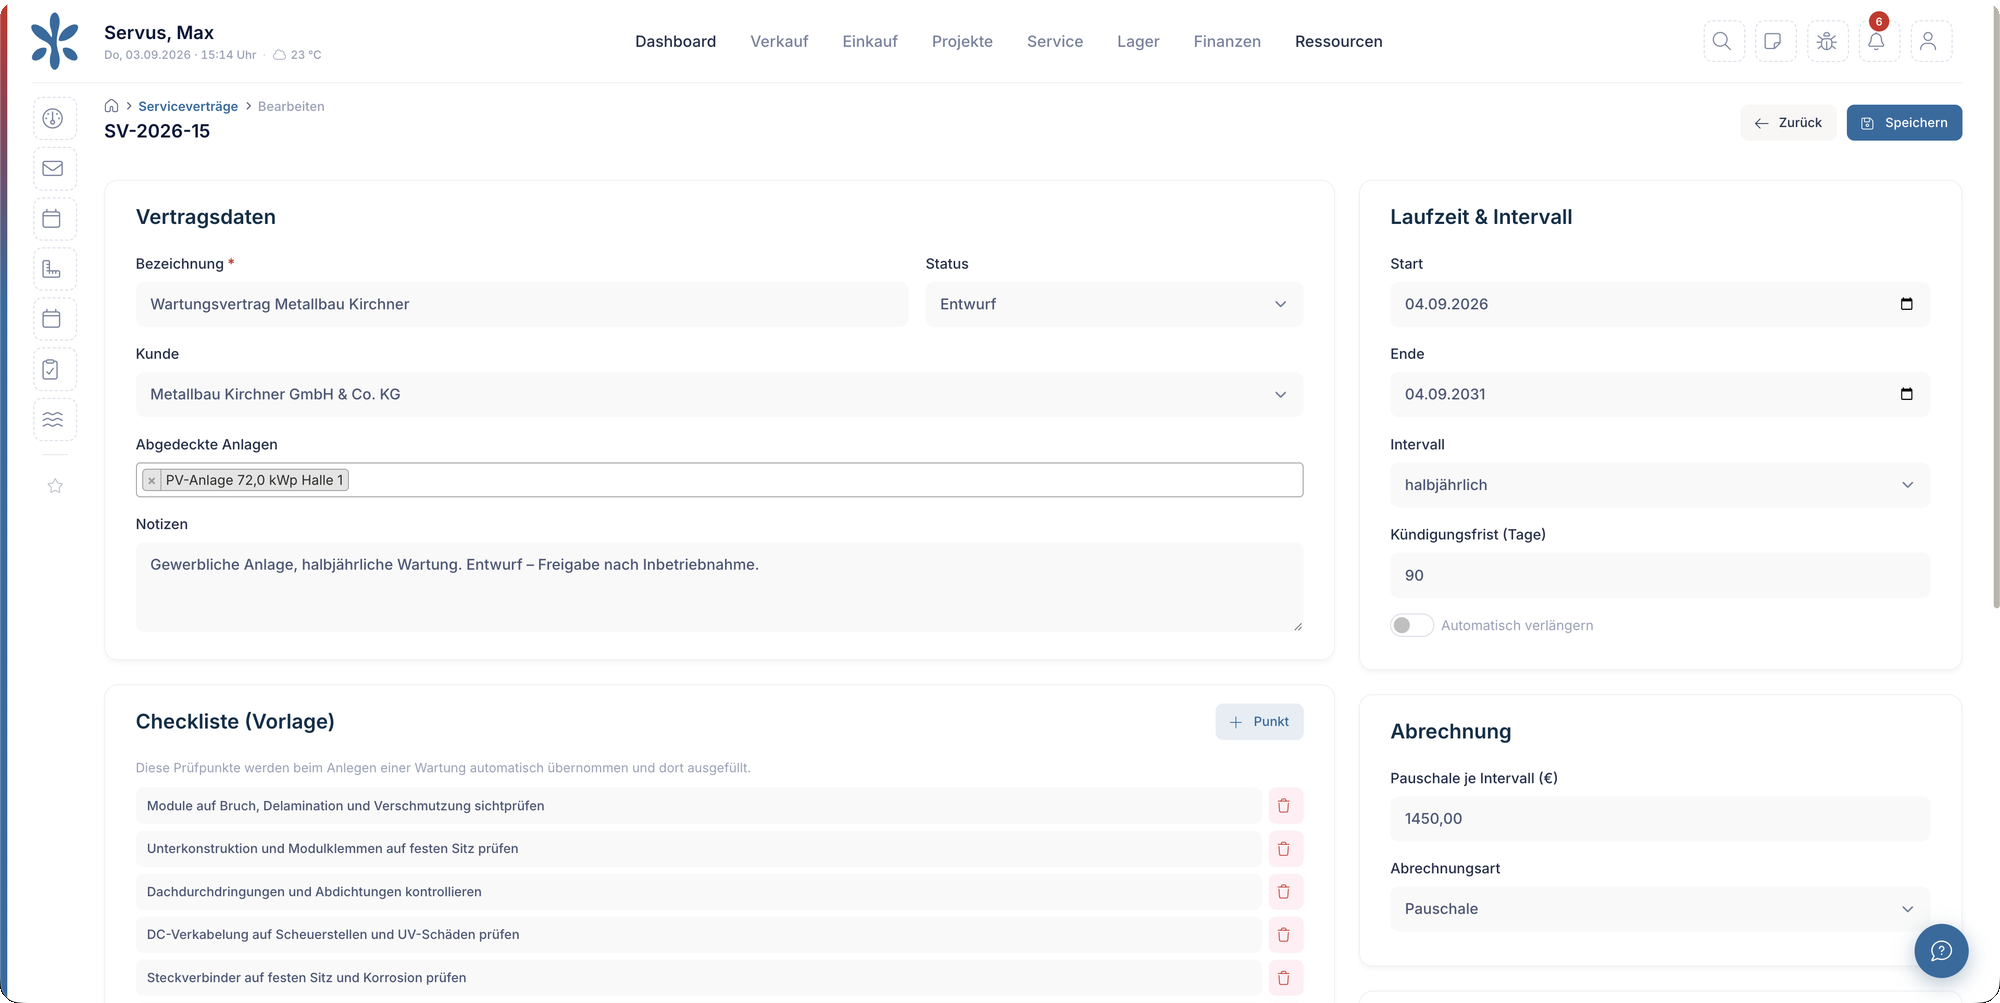The image size is (2000, 1003).
Task: Click the app logo flower icon
Action: [54, 41]
